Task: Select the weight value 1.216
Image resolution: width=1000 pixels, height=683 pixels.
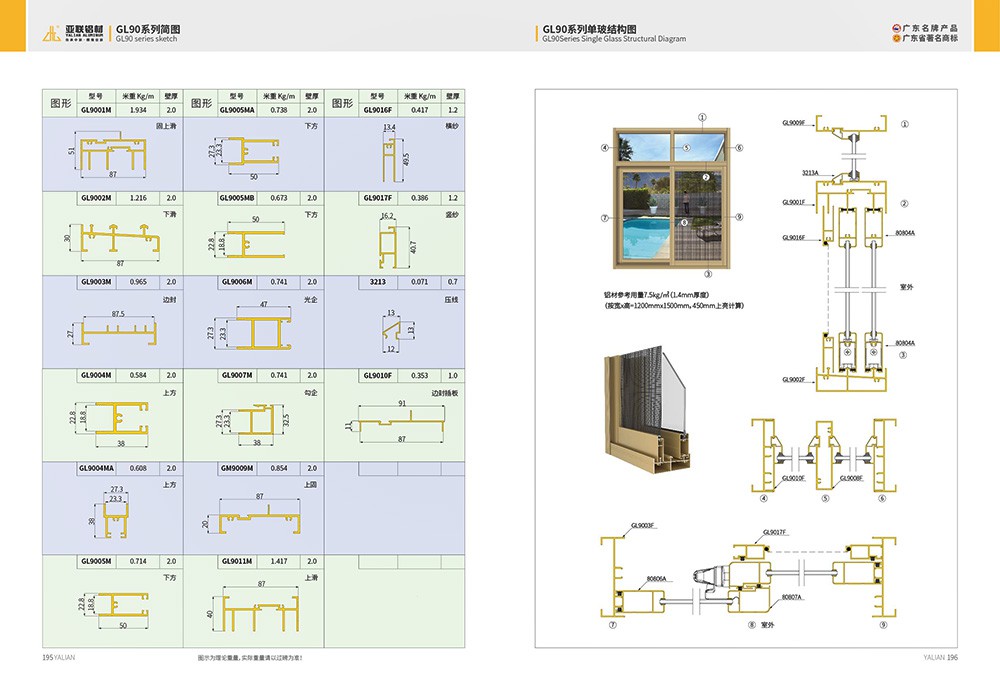Action: point(138,198)
